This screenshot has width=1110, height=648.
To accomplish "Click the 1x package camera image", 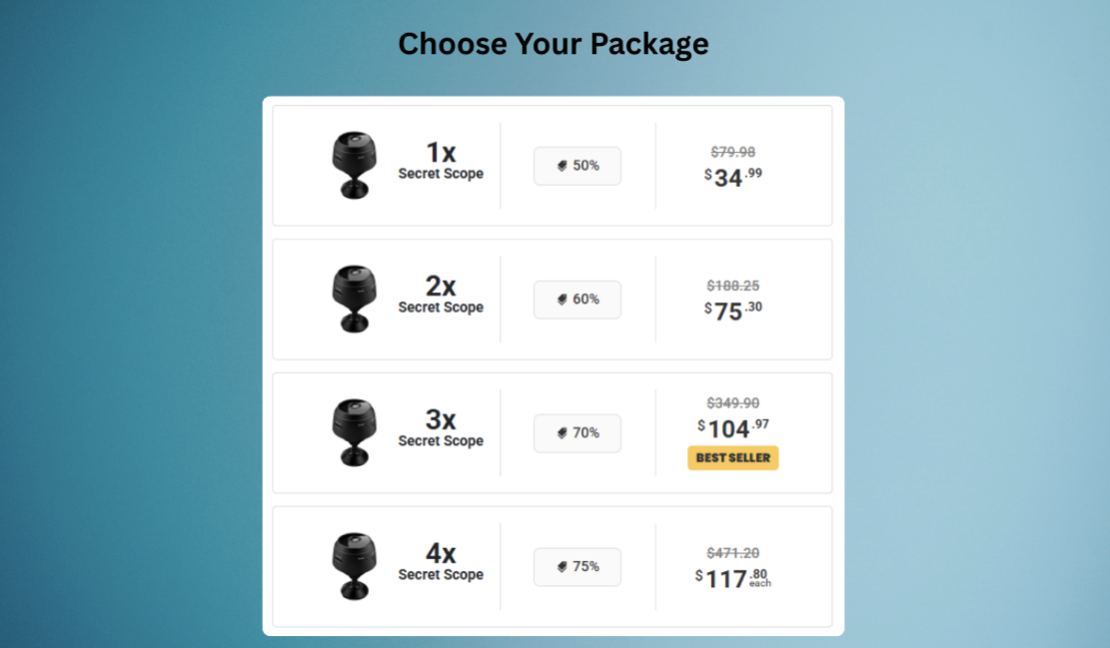I will [x=354, y=165].
